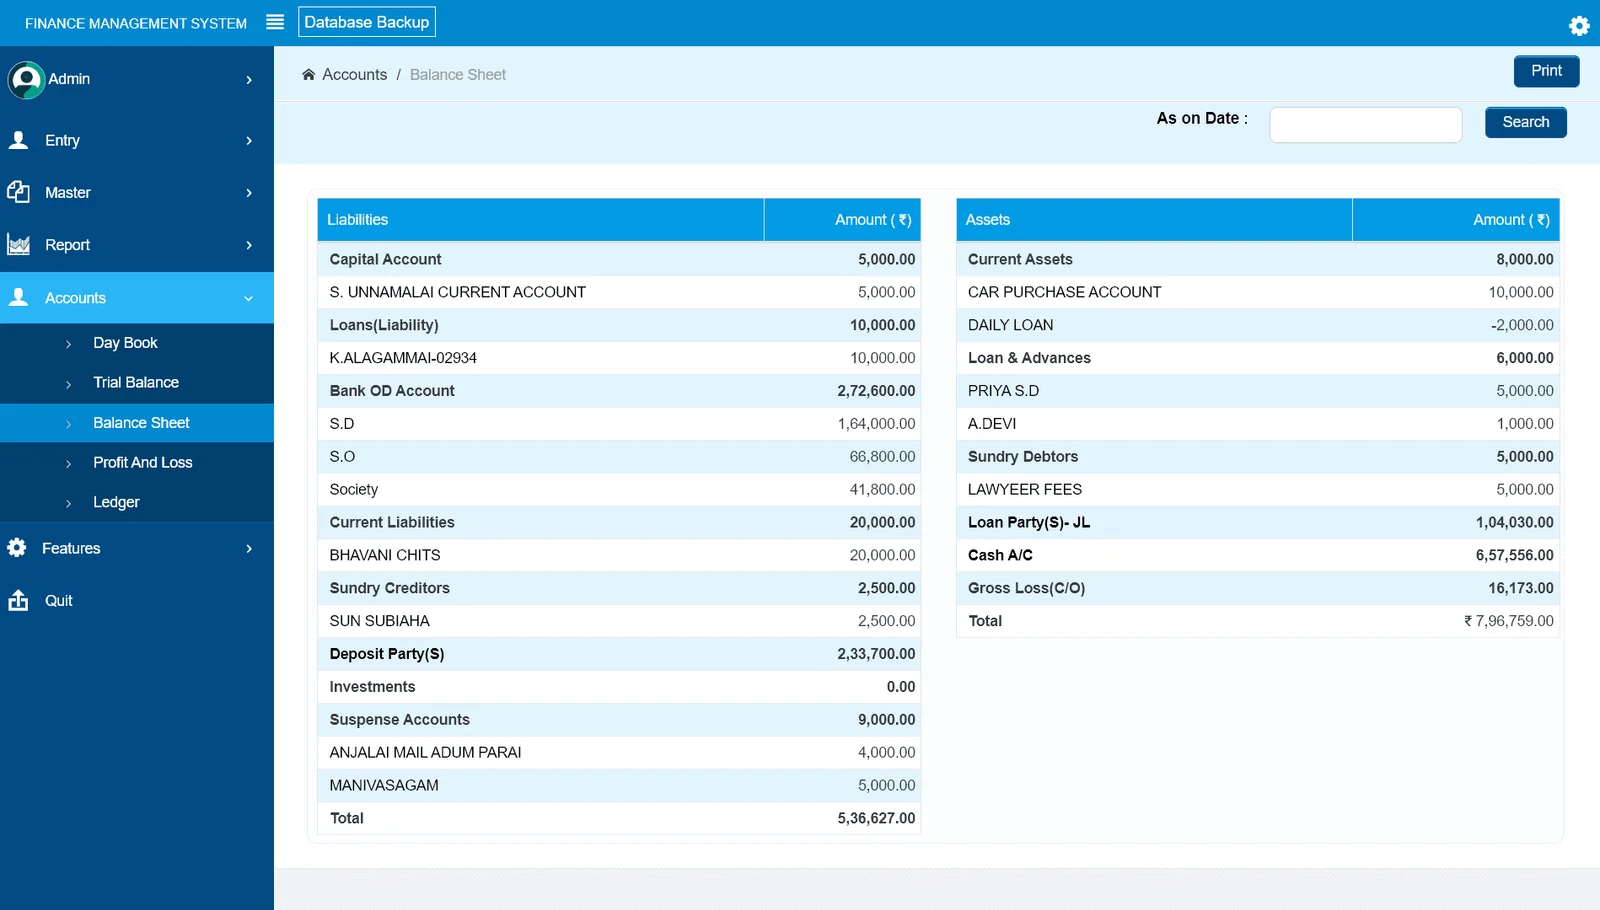1600x910 pixels.
Task: Click the Deposit Party(S) row label
Action: click(387, 654)
